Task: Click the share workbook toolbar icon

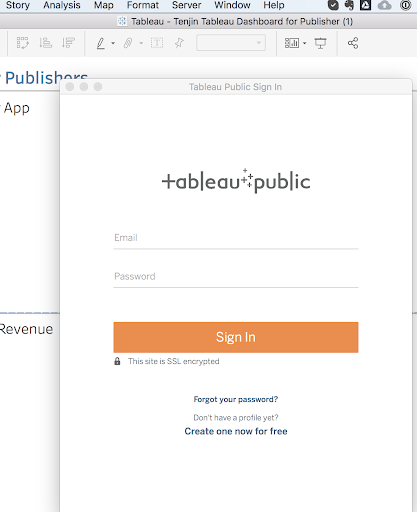Action: [x=353, y=43]
